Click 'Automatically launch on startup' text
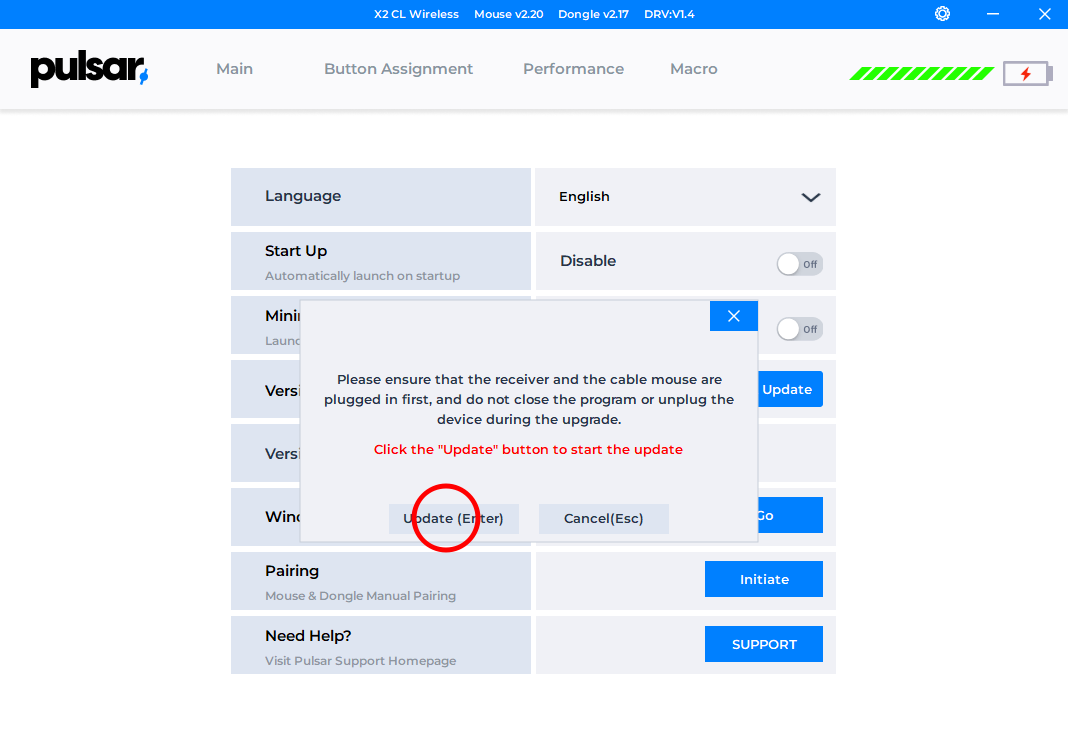The width and height of the screenshot is (1068, 749). coord(362,276)
